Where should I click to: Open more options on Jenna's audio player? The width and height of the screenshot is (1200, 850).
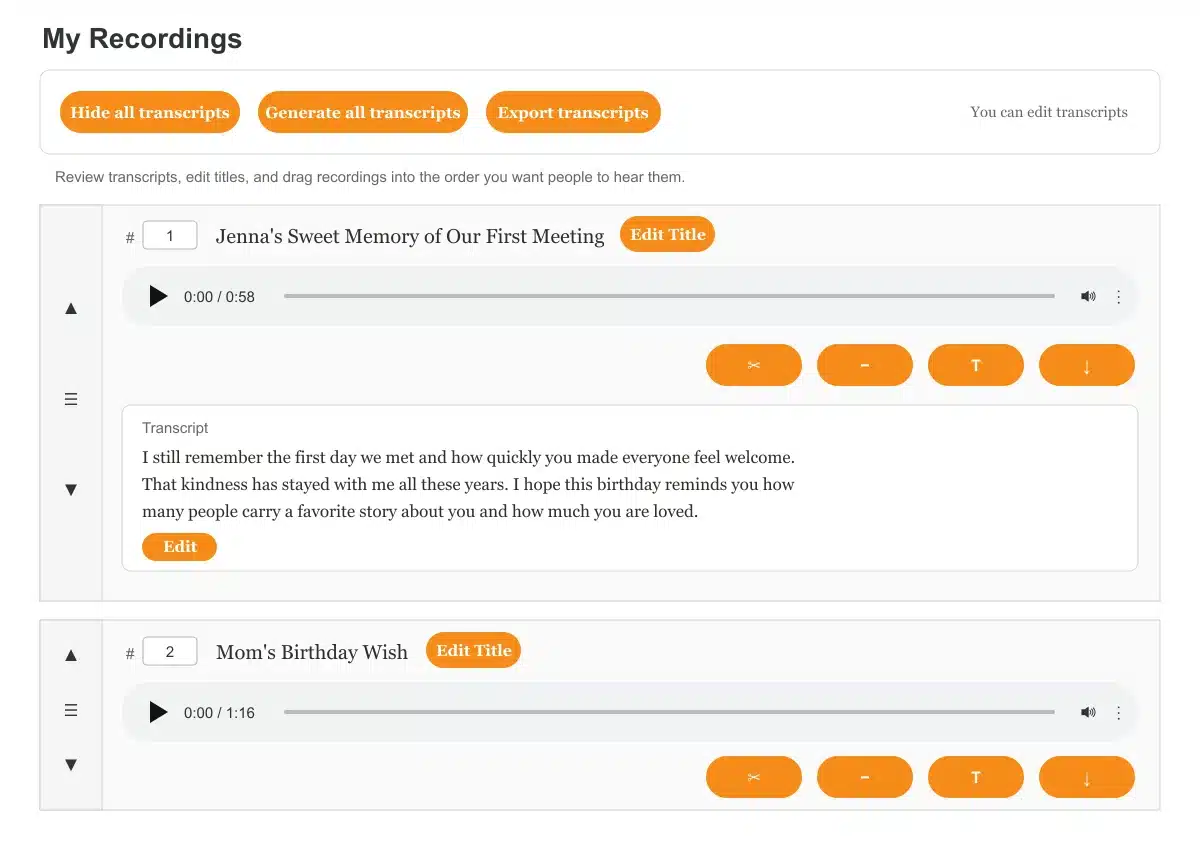coord(1119,296)
